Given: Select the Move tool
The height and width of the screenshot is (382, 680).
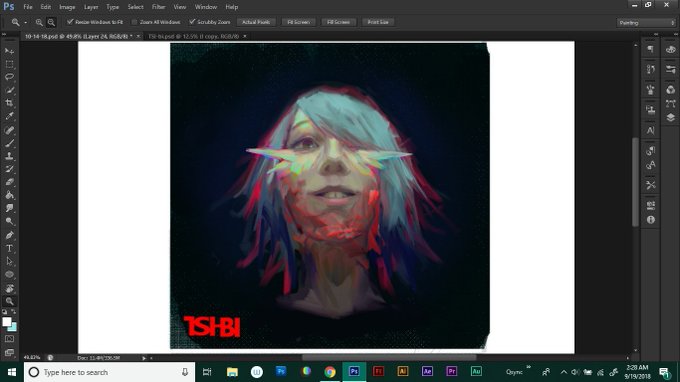Looking at the screenshot, I should coord(9,51).
